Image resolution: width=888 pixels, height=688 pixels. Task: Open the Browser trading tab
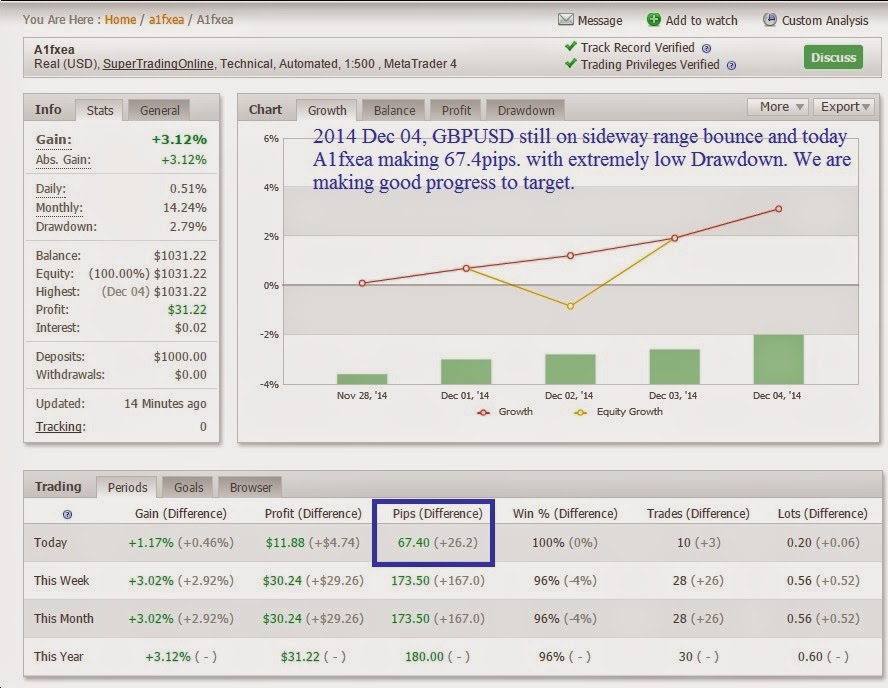click(x=250, y=488)
